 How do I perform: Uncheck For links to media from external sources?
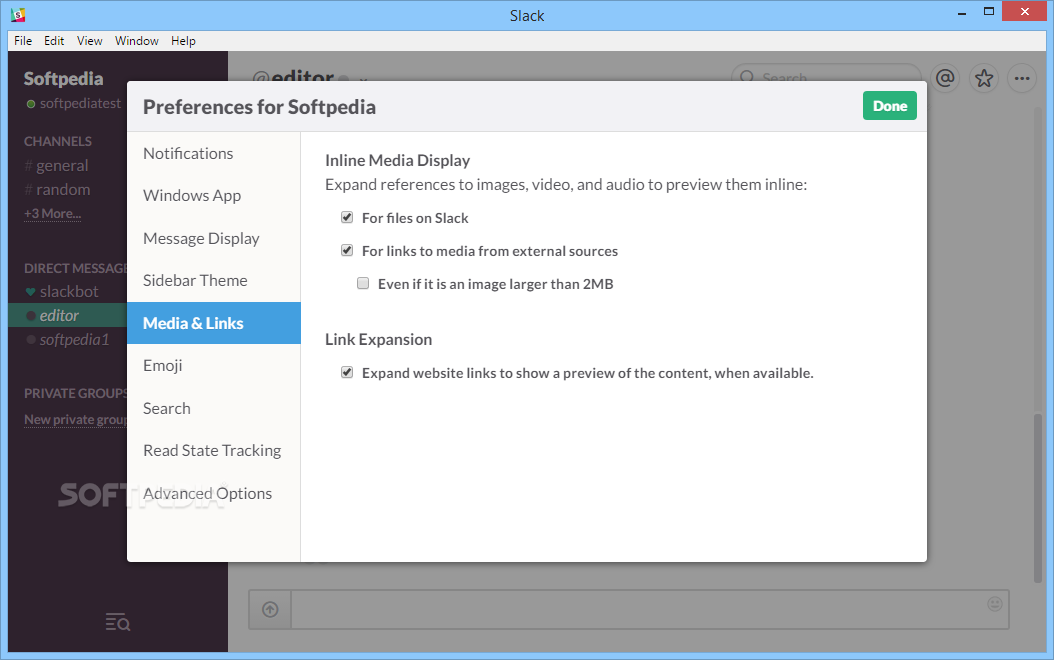click(347, 250)
